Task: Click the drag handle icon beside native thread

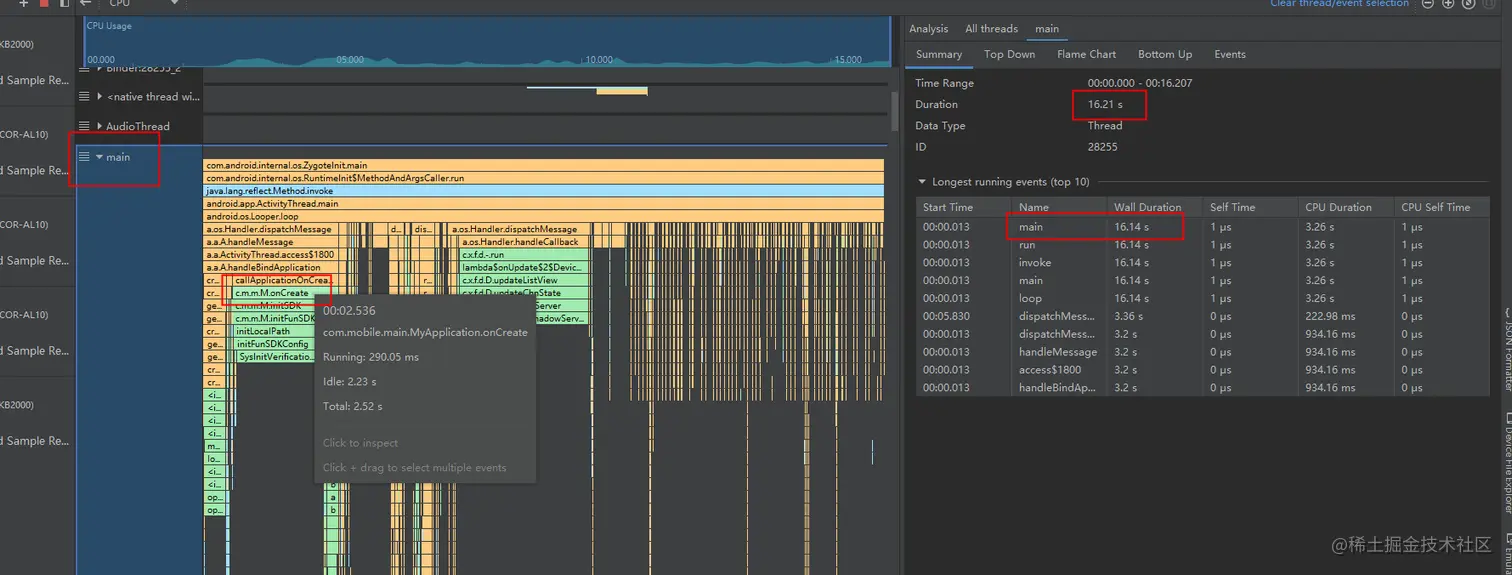Action: pyautogui.click(x=85, y=97)
